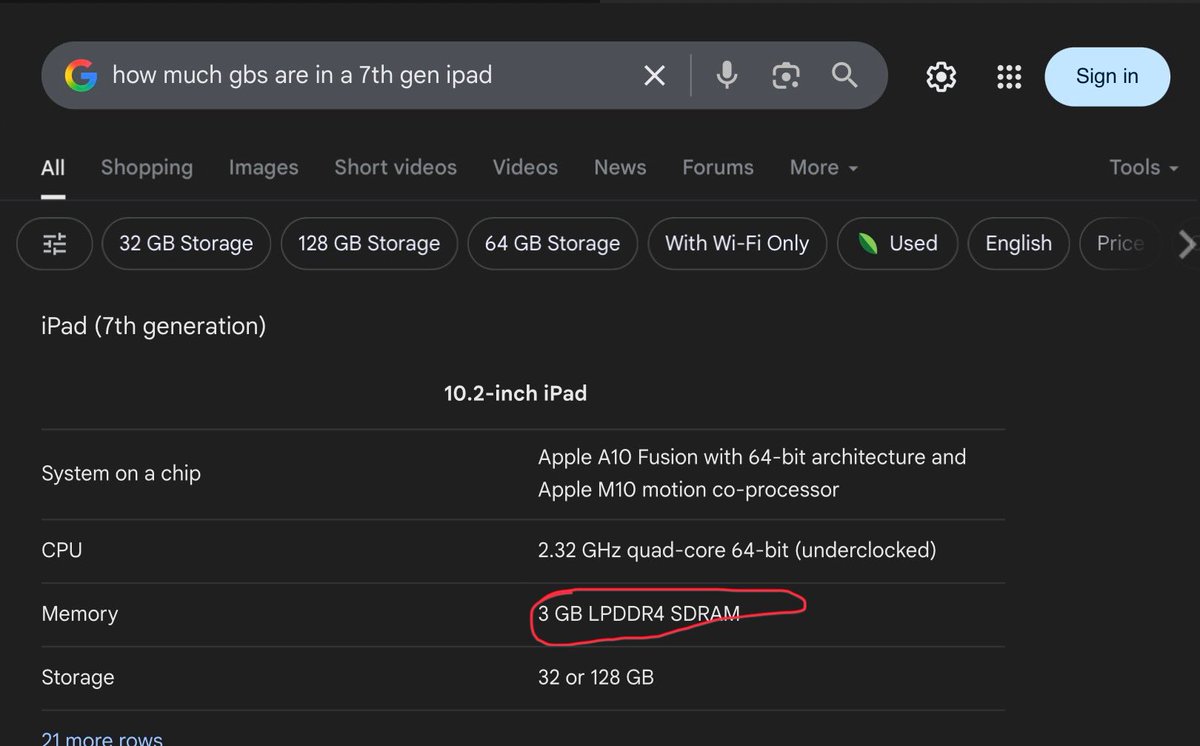Filter by 128 GB Storage chip
The width and height of the screenshot is (1200, 746).
click(x=369, y=243)
